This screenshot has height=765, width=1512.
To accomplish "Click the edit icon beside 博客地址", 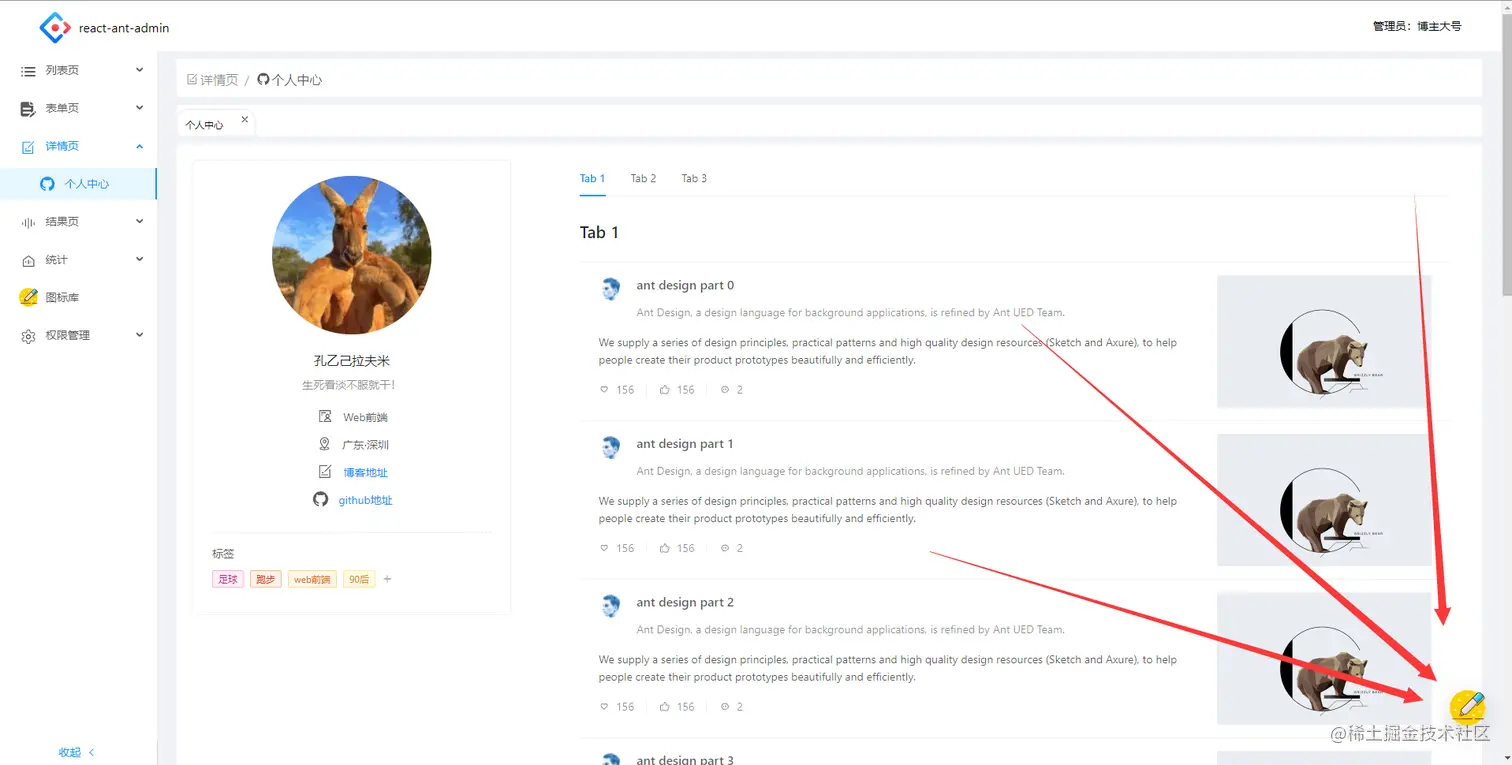I will click(324, 472).
